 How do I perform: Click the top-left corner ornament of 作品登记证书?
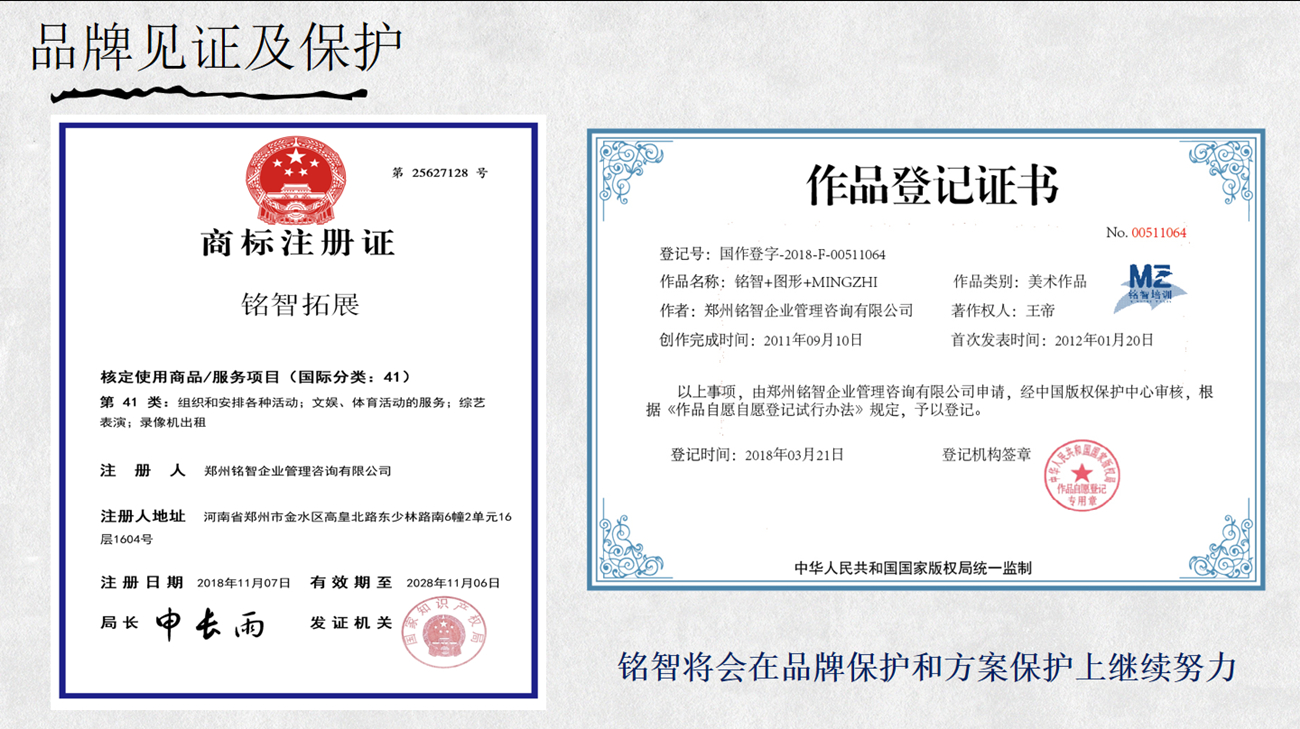coord(629,171)
